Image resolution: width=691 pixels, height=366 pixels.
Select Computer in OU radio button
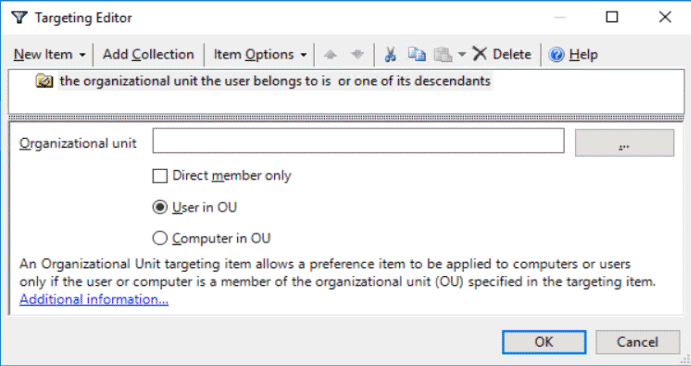tap(160, 238)
